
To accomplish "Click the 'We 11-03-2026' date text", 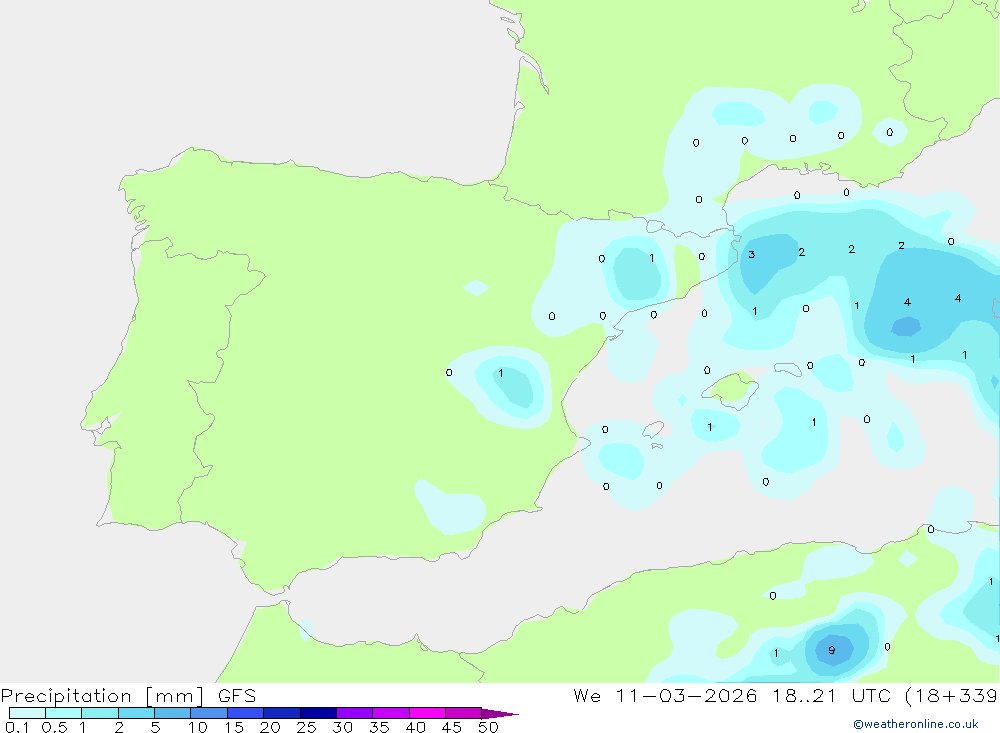I will [x=665, y=695].
